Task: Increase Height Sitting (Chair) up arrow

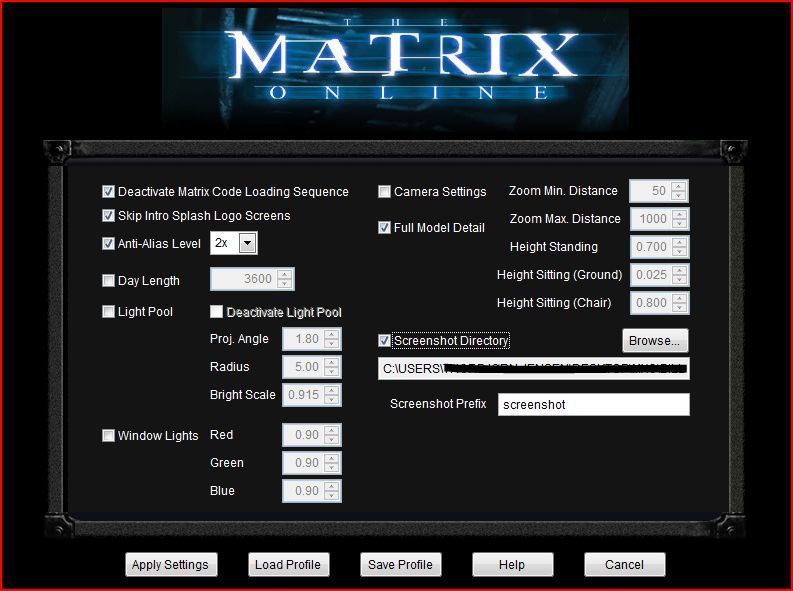Action: coord(679,298)
